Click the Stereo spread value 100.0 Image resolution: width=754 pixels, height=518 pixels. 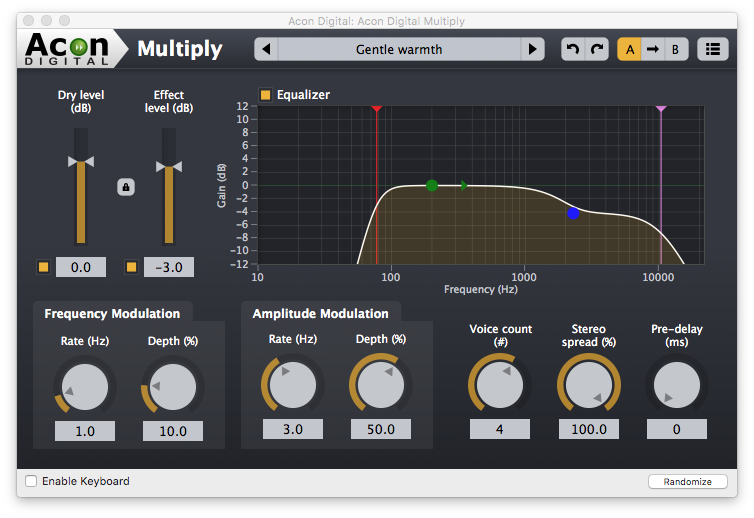(x=589, y=429)
